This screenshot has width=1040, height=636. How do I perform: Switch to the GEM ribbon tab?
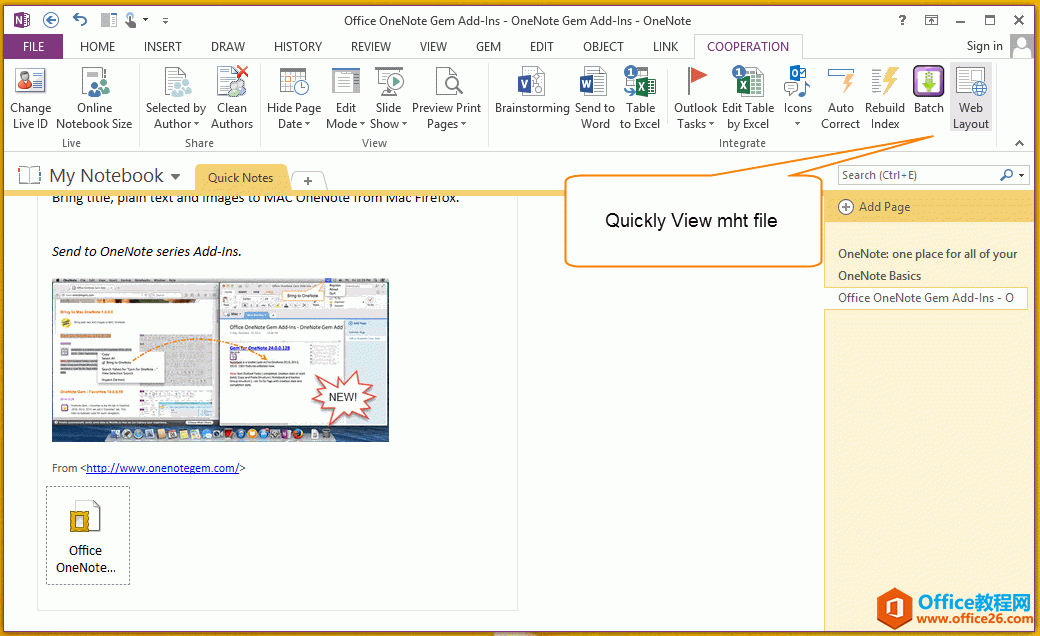pyautogui.click(x=488, y=46)
